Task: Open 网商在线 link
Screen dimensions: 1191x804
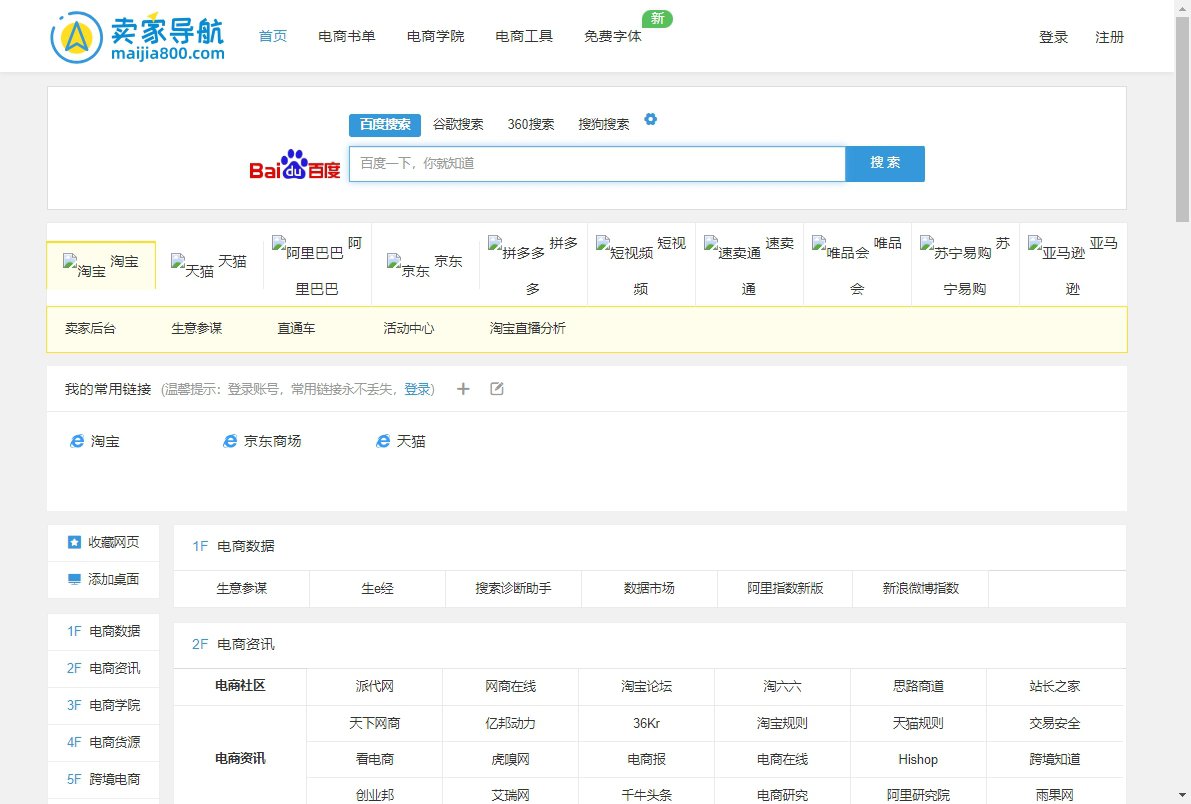Action: click(510, 686)
